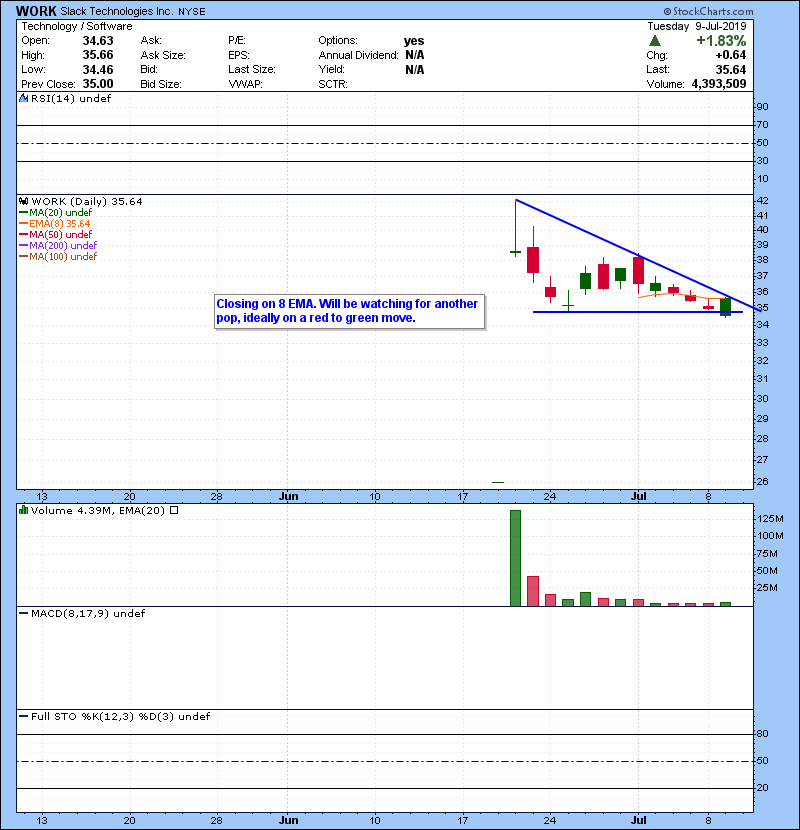Click the blue dash icon beside Full STO
Screen dimensions: 800x830
click(x=24, y=717)
